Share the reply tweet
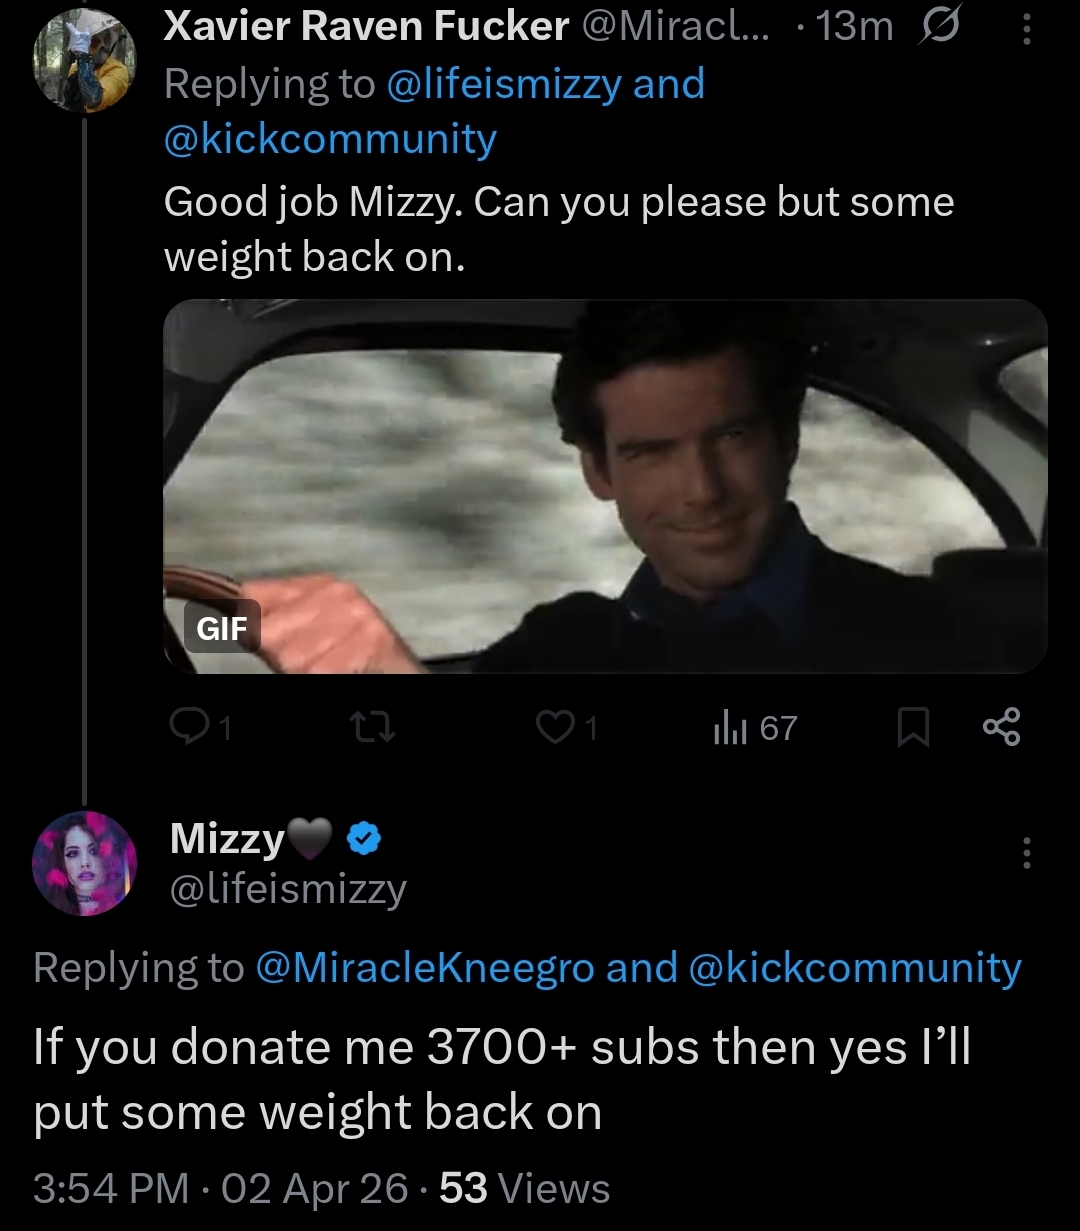 tap(1001, 728)
